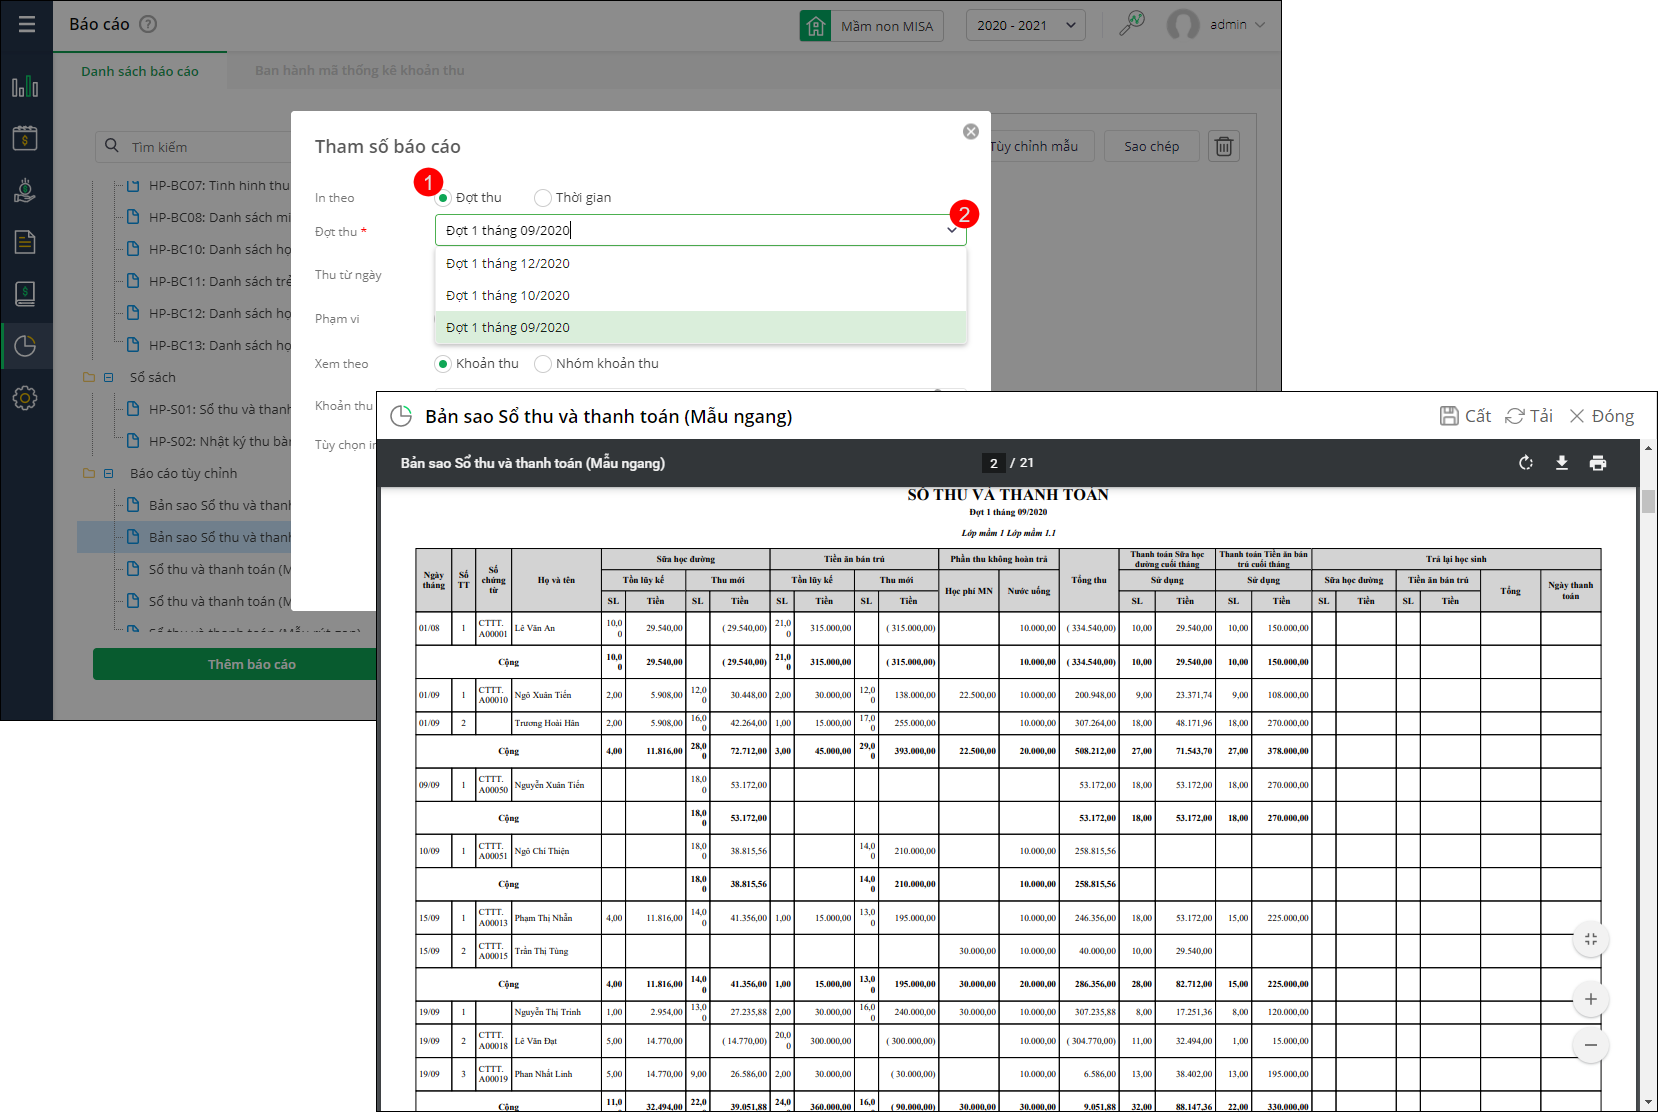Choose highlighted Đợt 1 tháng 09/2020 option
Image resolution: width=1658 pixels, height=1112 pixels.
pos(701,328)
